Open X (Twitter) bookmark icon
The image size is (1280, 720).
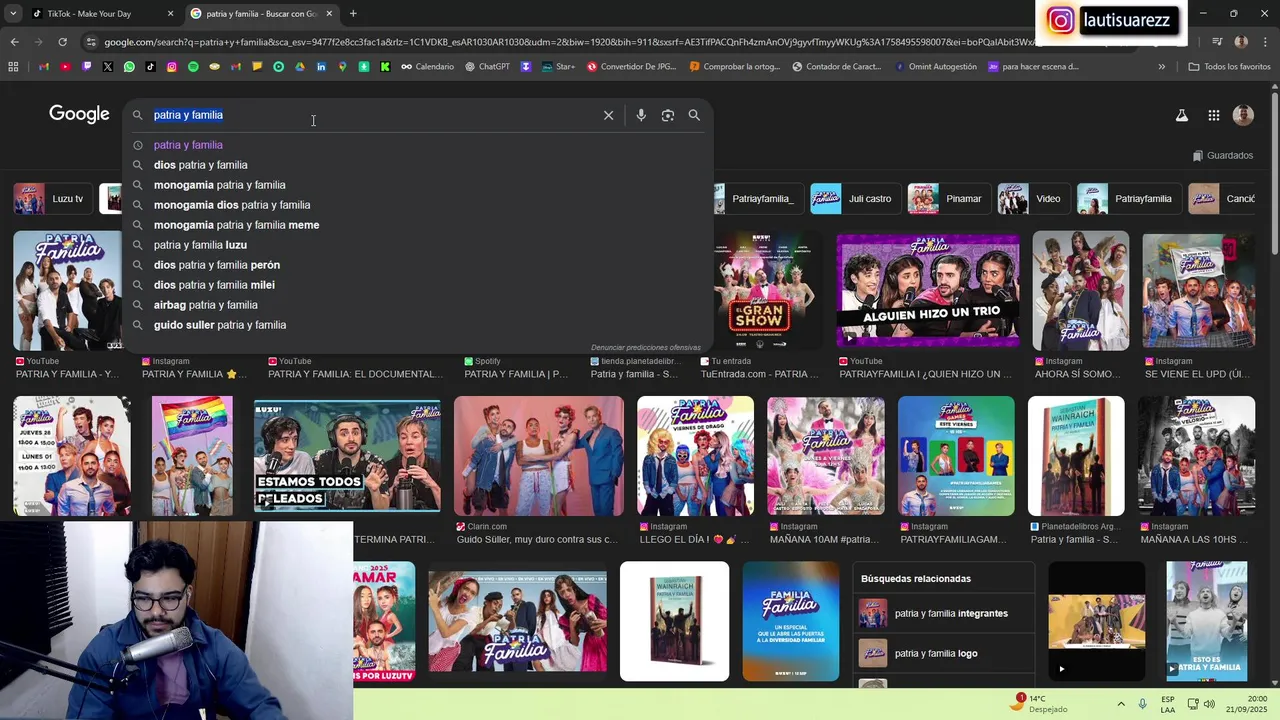pos(108,67)
